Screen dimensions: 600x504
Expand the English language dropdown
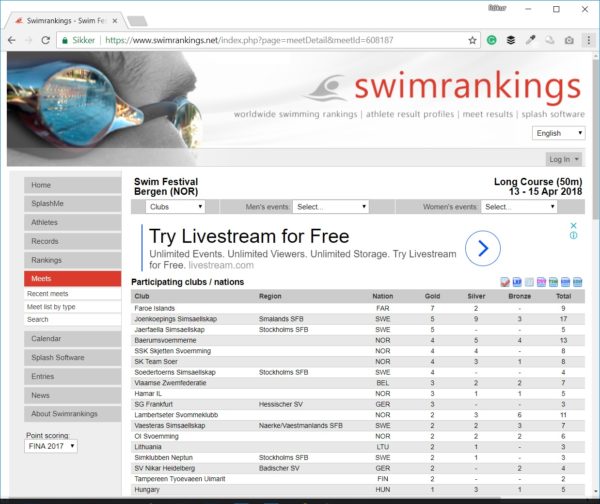click(558, 133)
